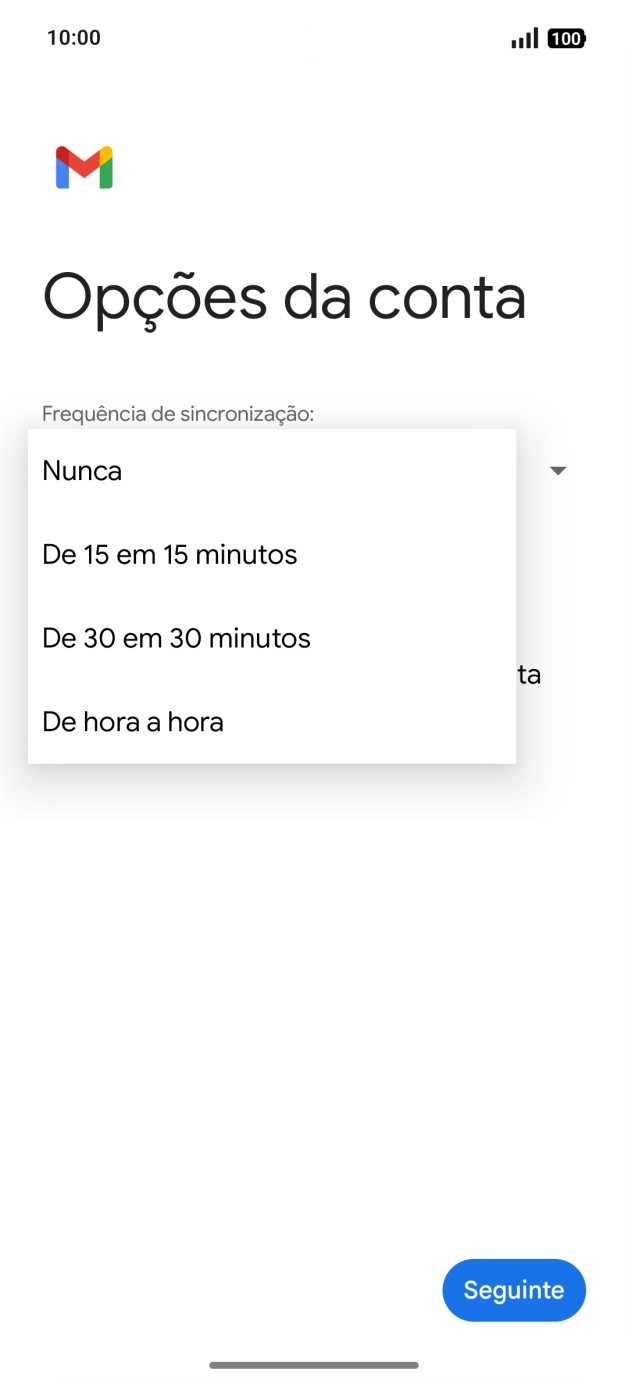
Task: Choose 'De 15 em 15 minutos' option
Action: point(168,554)
